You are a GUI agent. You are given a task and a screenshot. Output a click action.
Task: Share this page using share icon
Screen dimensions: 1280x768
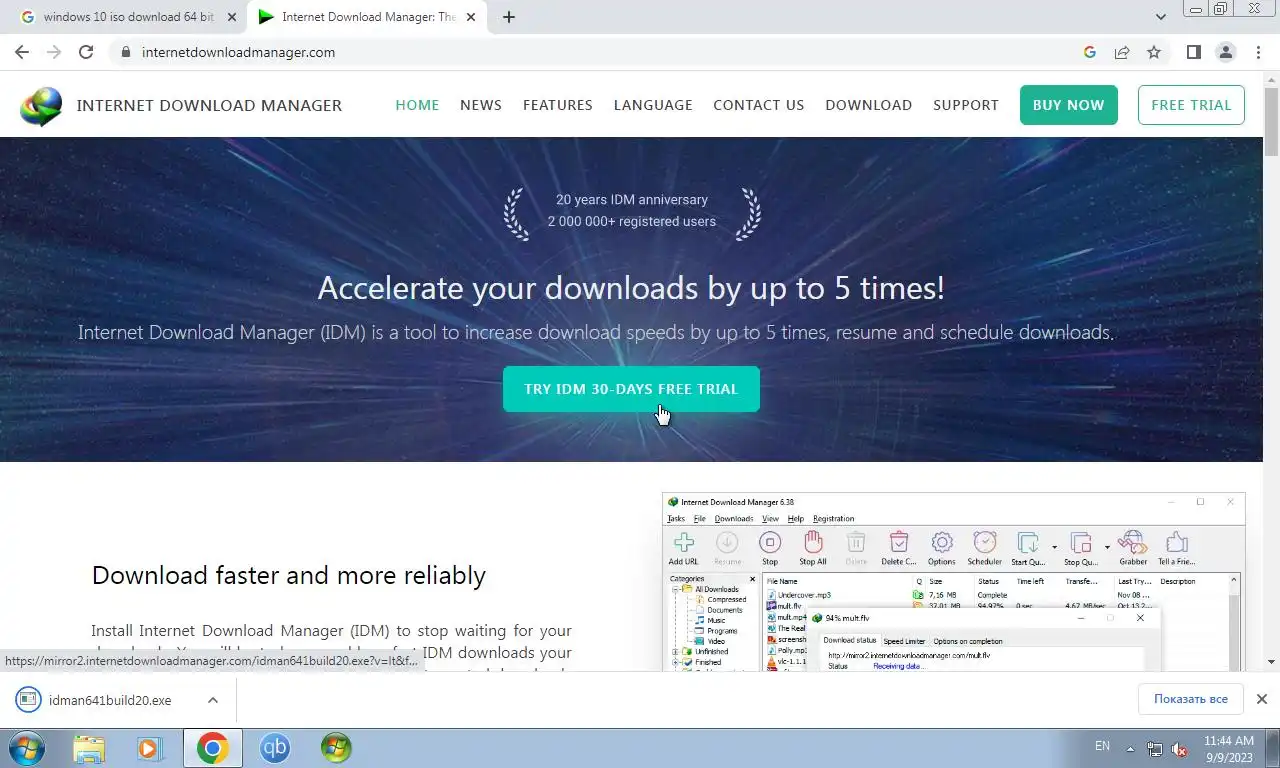click(1122, 52)
